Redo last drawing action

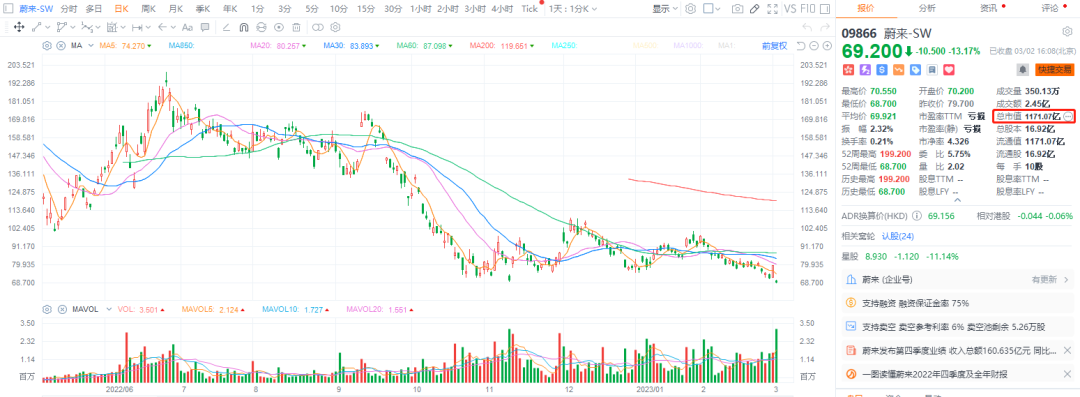825,27
